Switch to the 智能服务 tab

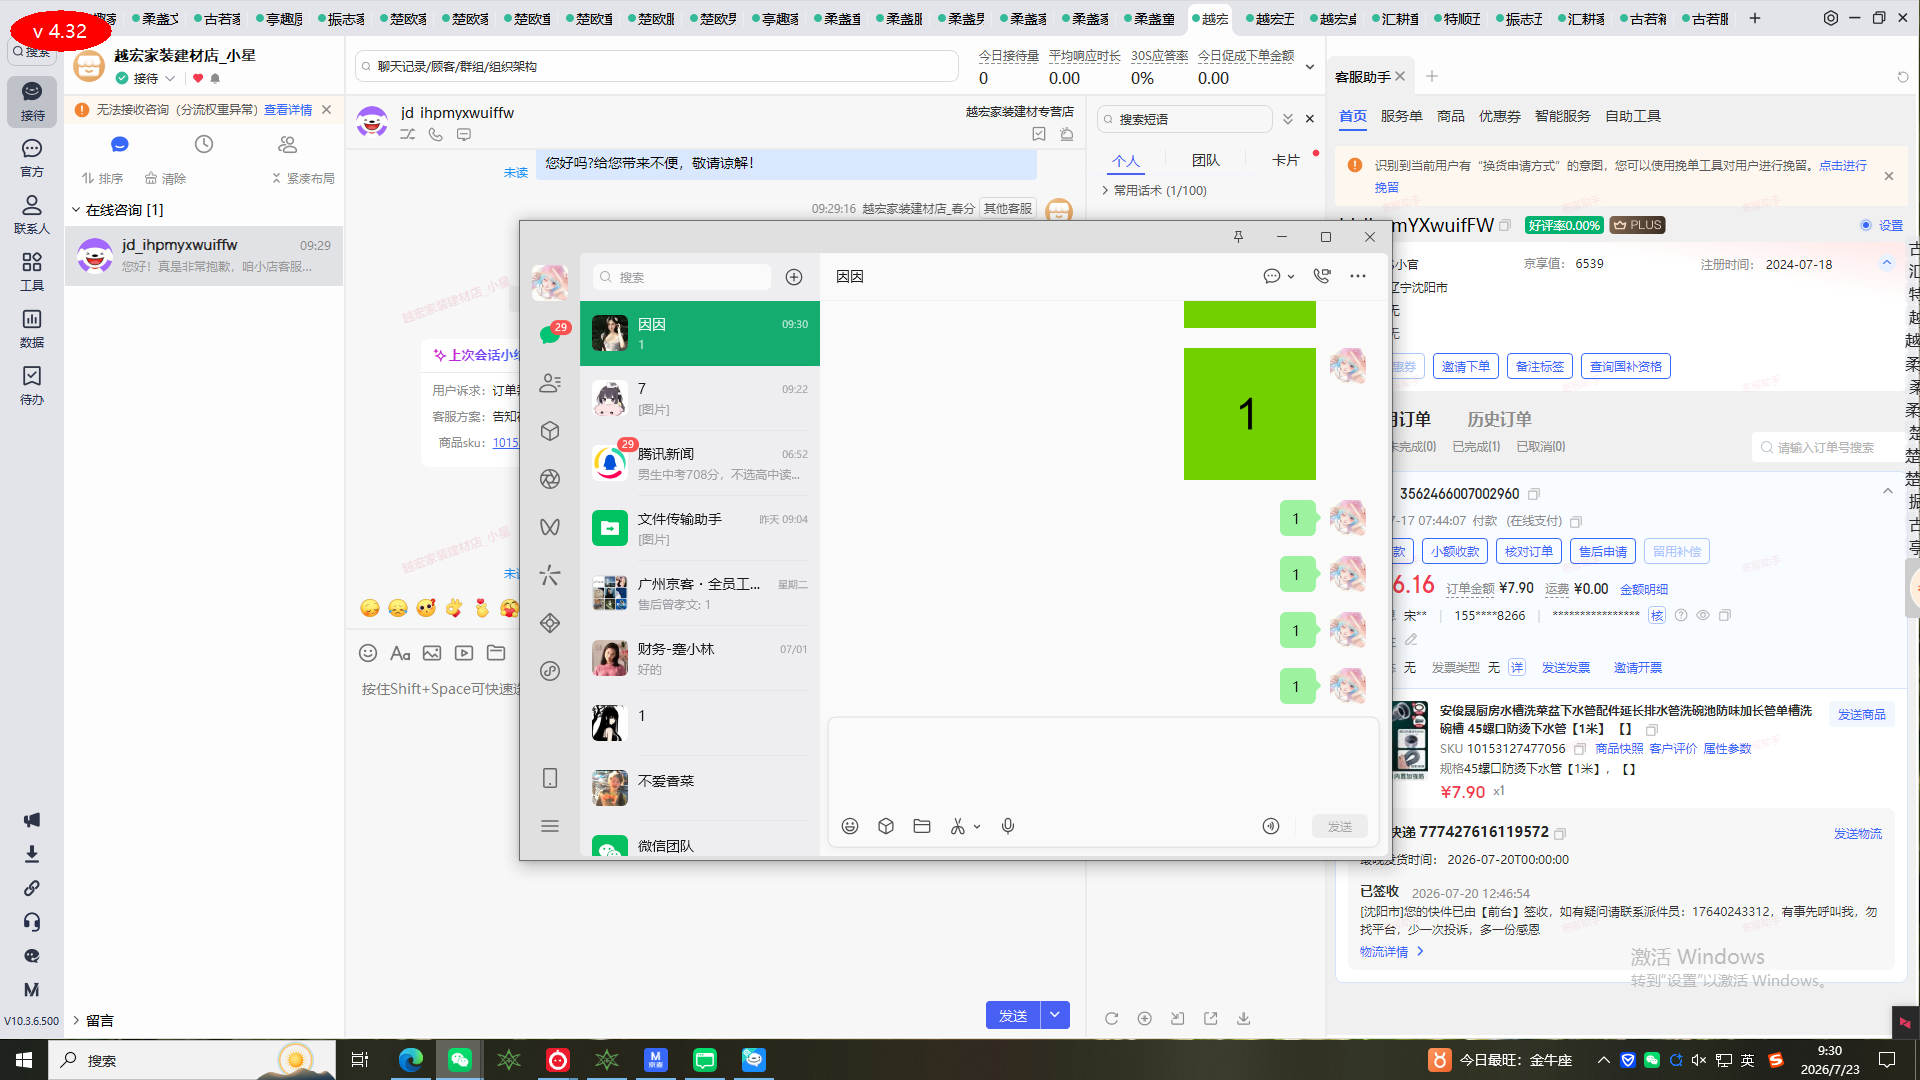[x=1562, y=116]
